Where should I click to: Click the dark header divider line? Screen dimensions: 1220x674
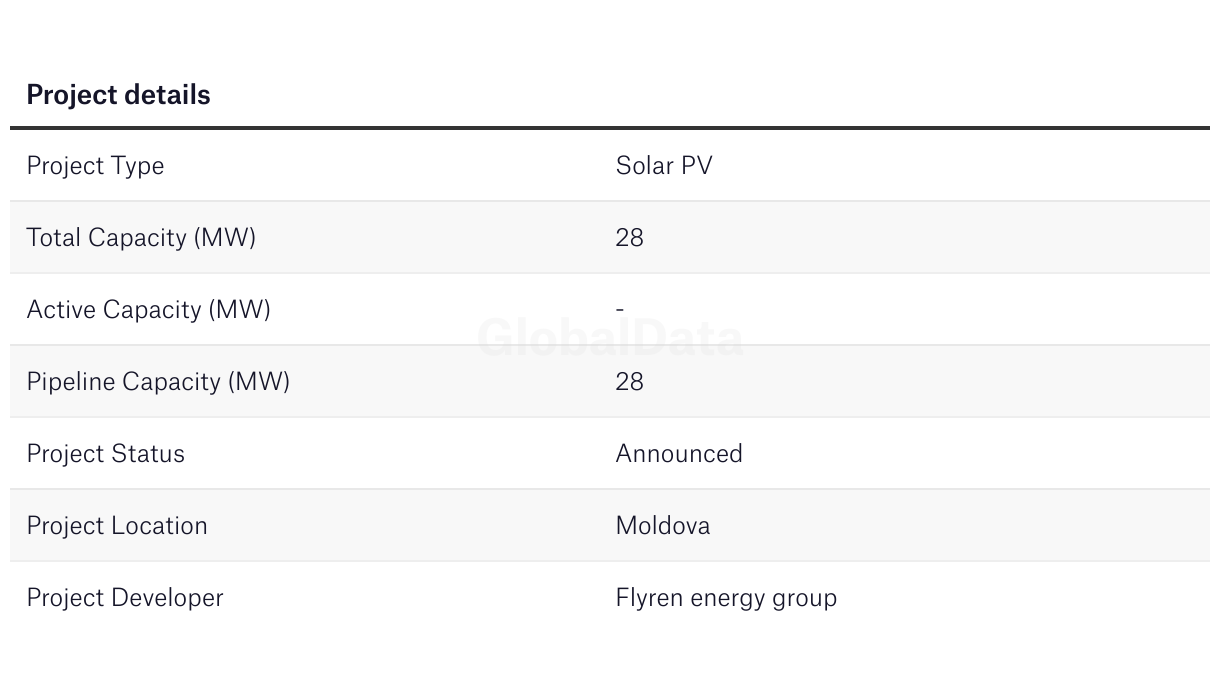click(x=610, y=128)
